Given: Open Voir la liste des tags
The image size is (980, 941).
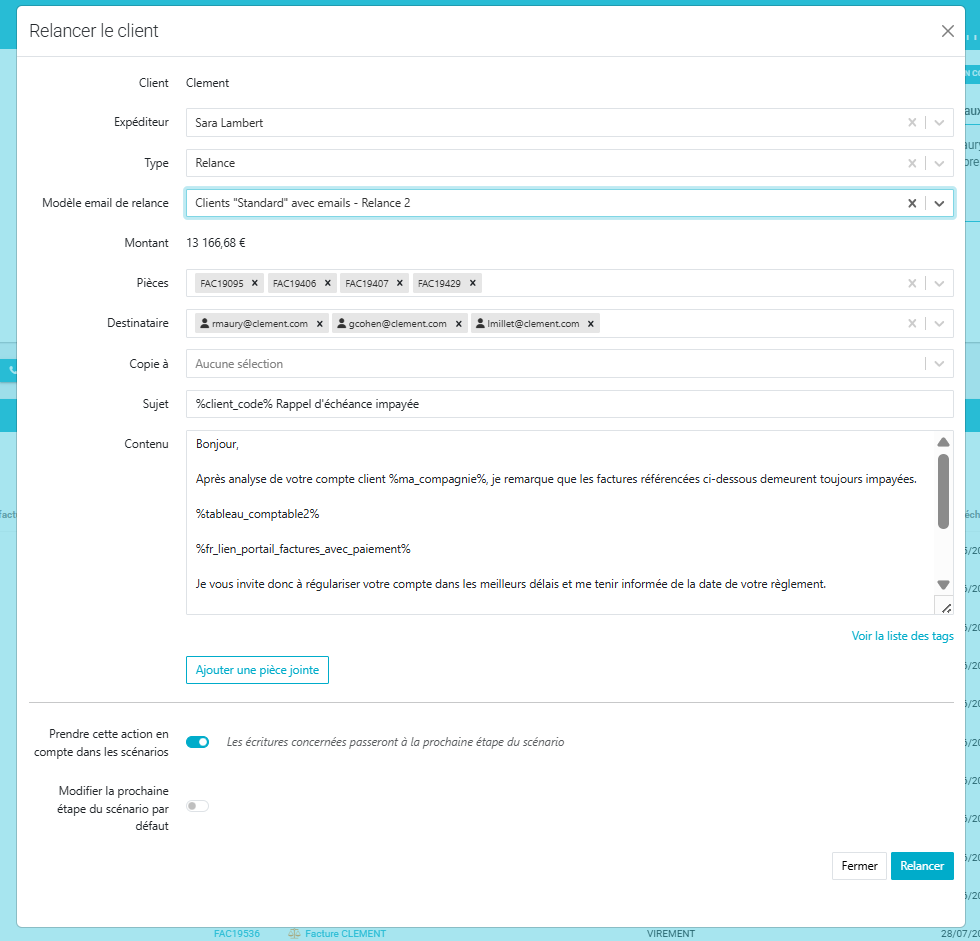Looking at the screenshot, I should (901, 635).
